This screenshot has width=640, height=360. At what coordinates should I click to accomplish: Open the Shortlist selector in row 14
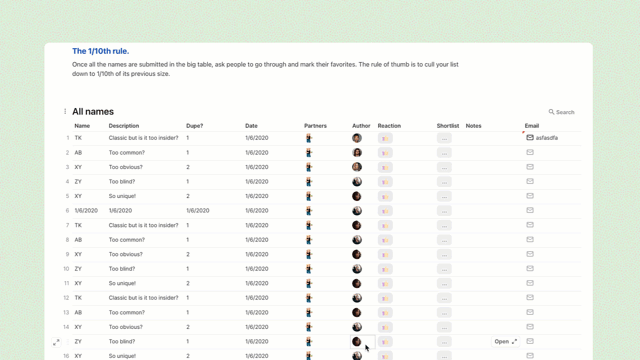tap(444, 327)
